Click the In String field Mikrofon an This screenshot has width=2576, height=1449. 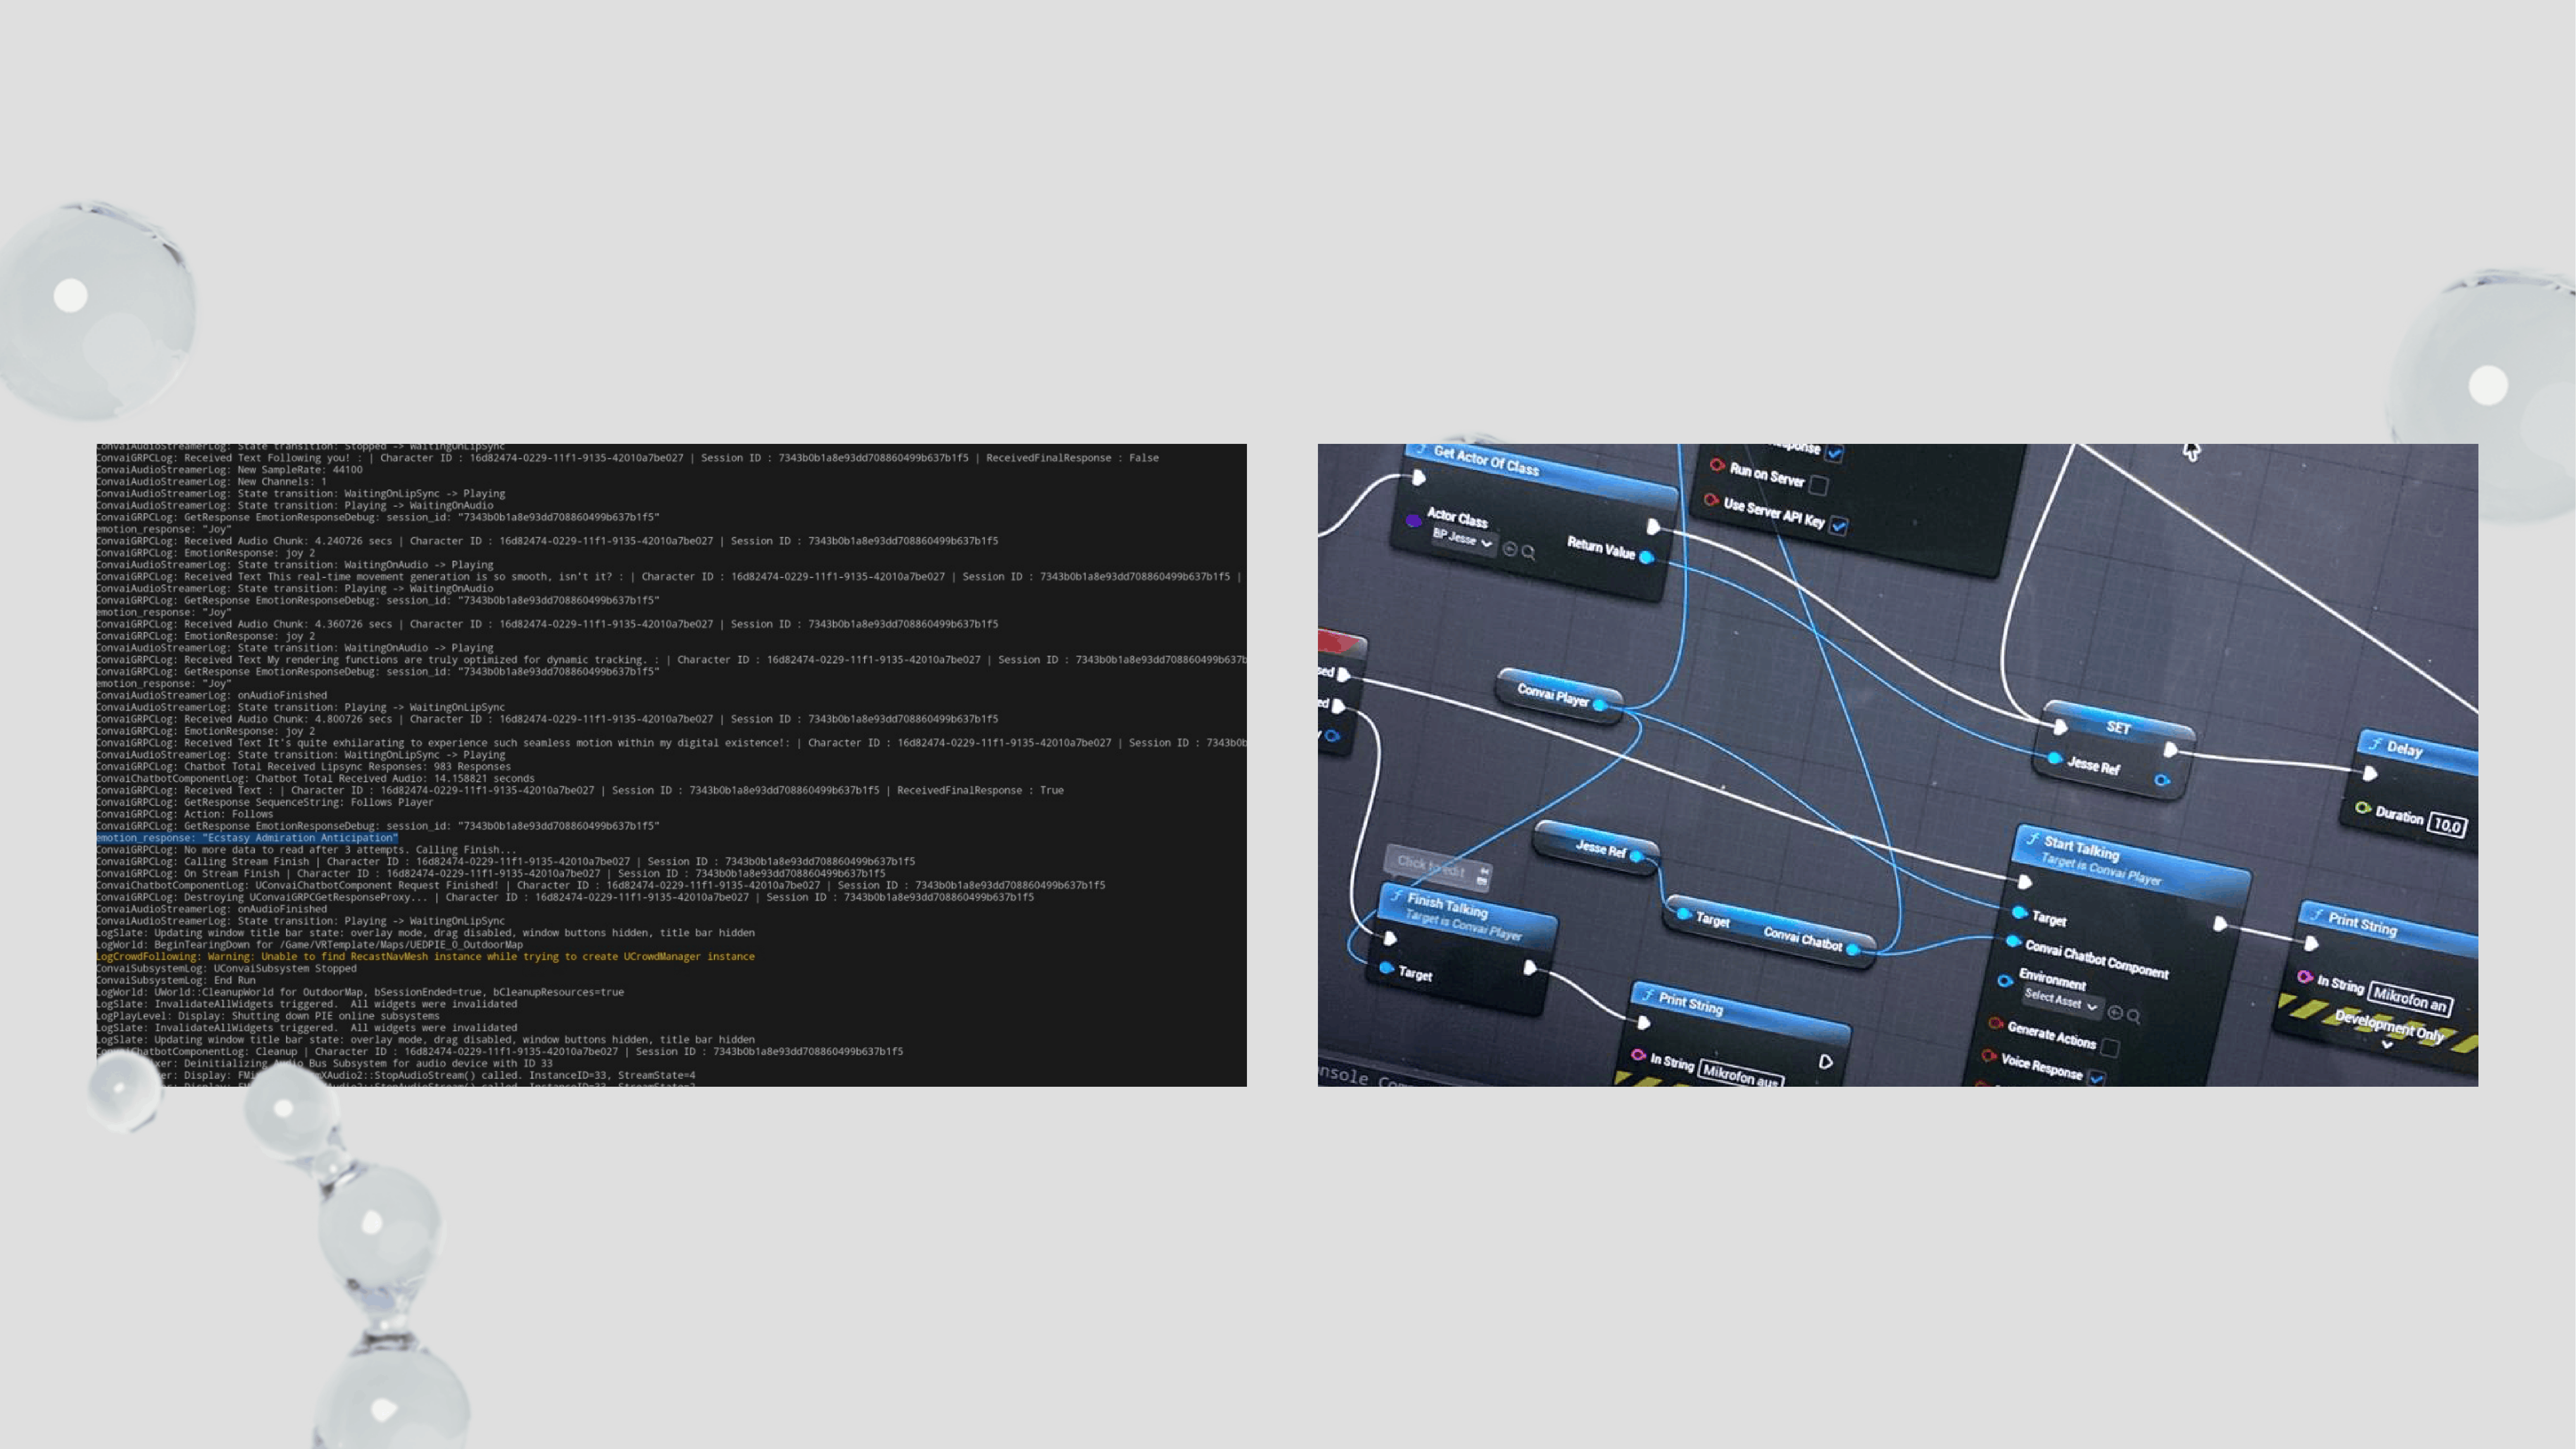[2410, 999]
